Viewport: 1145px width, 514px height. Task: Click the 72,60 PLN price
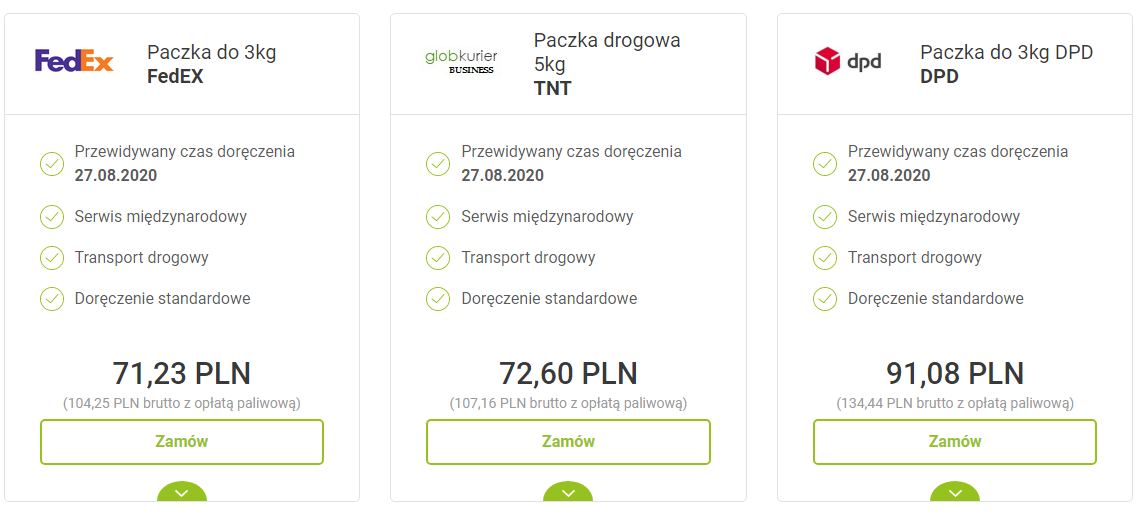[568, 374]
